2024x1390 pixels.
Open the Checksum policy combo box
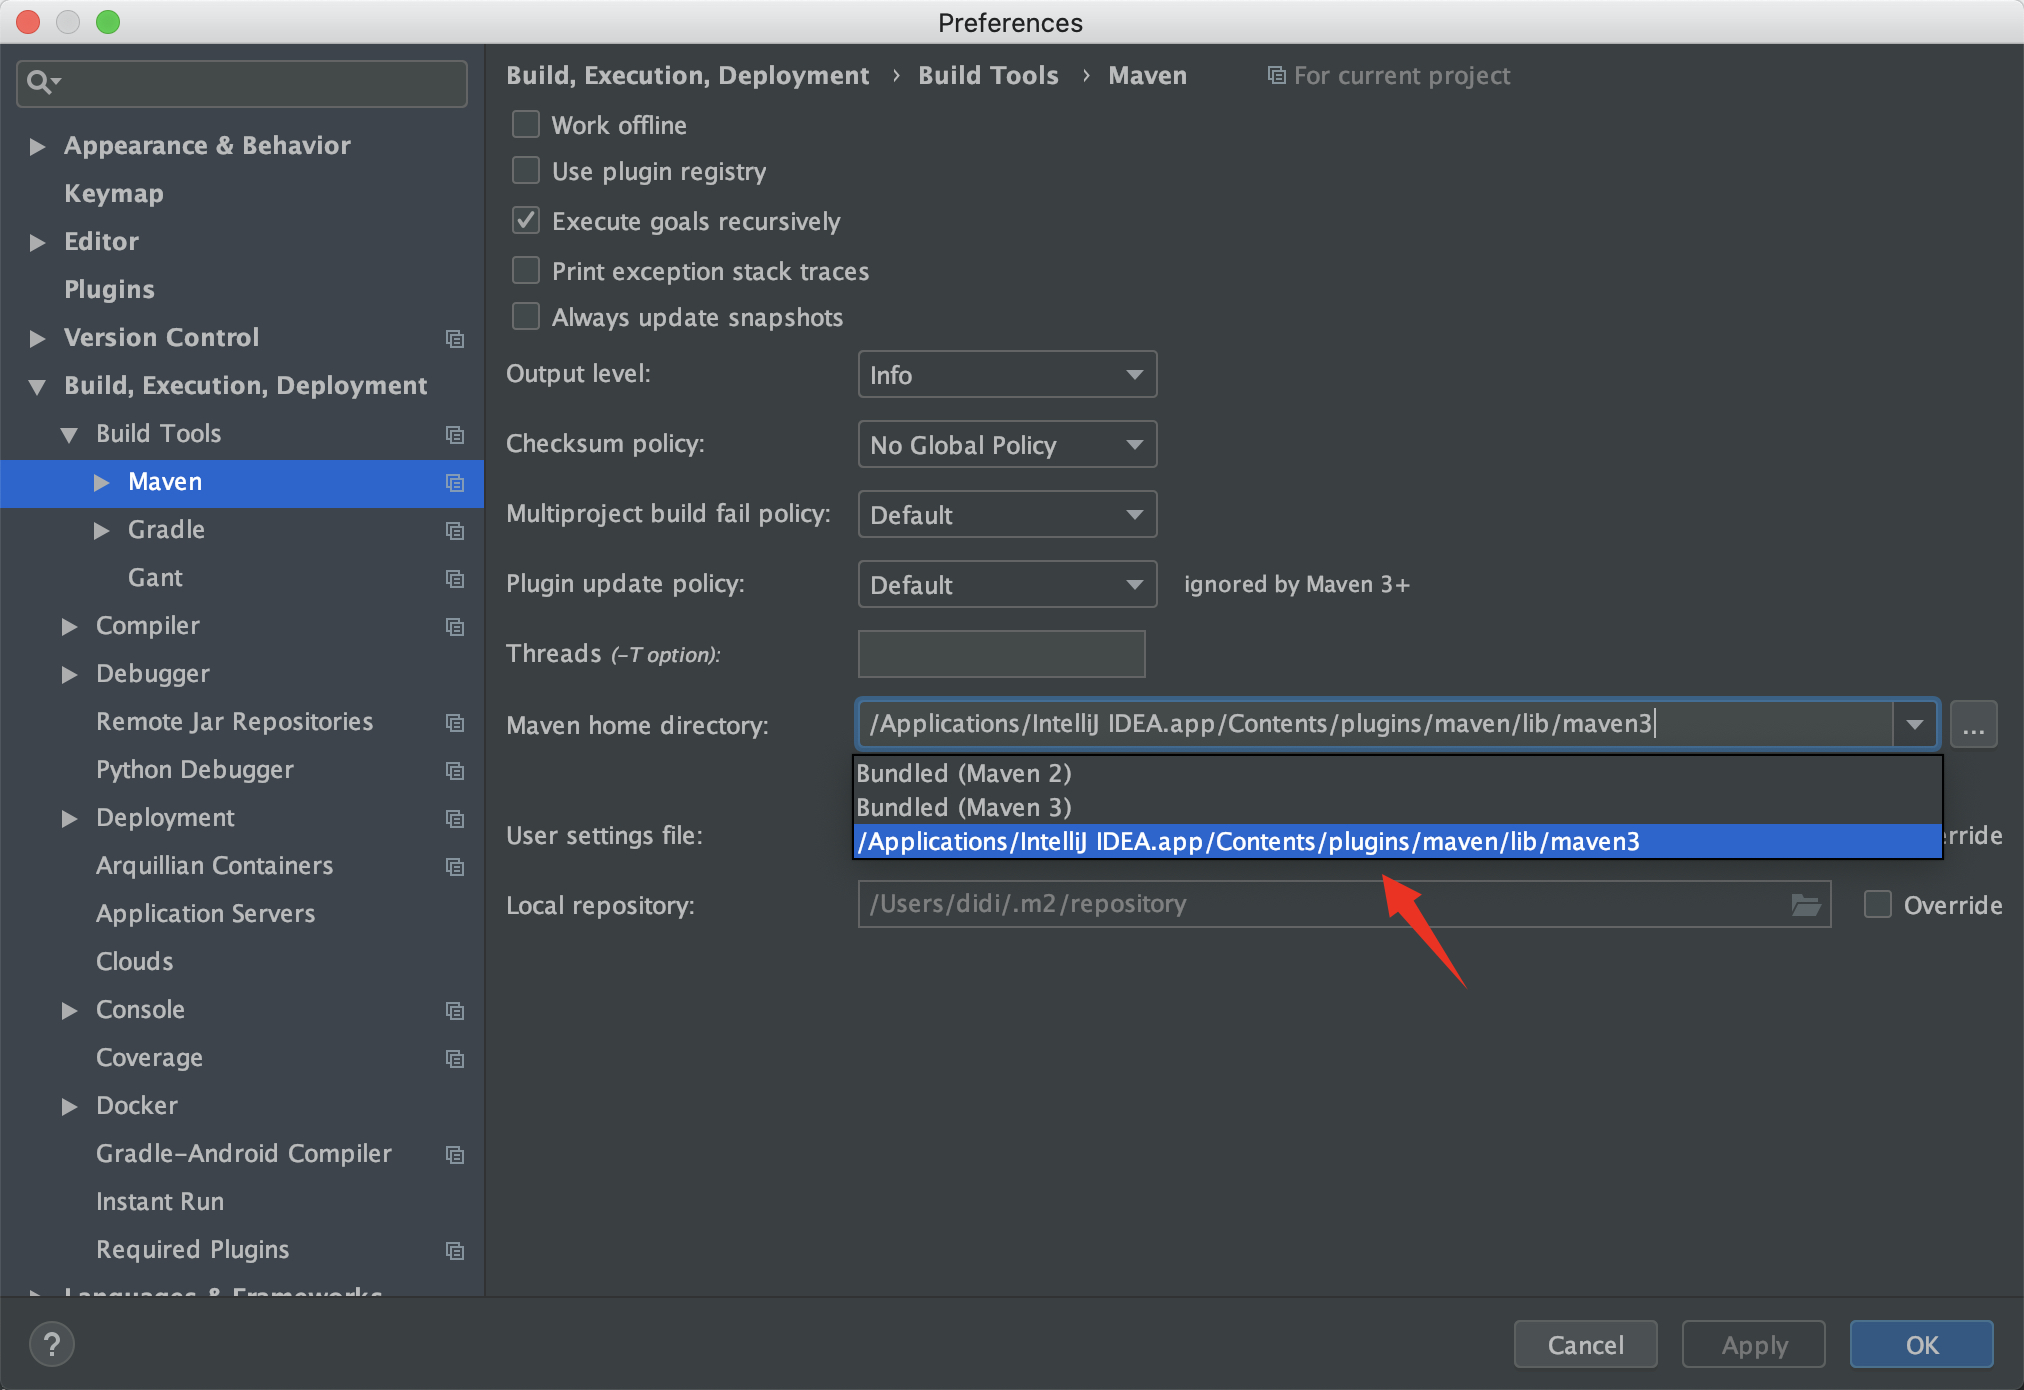[x=1007, y=445]
